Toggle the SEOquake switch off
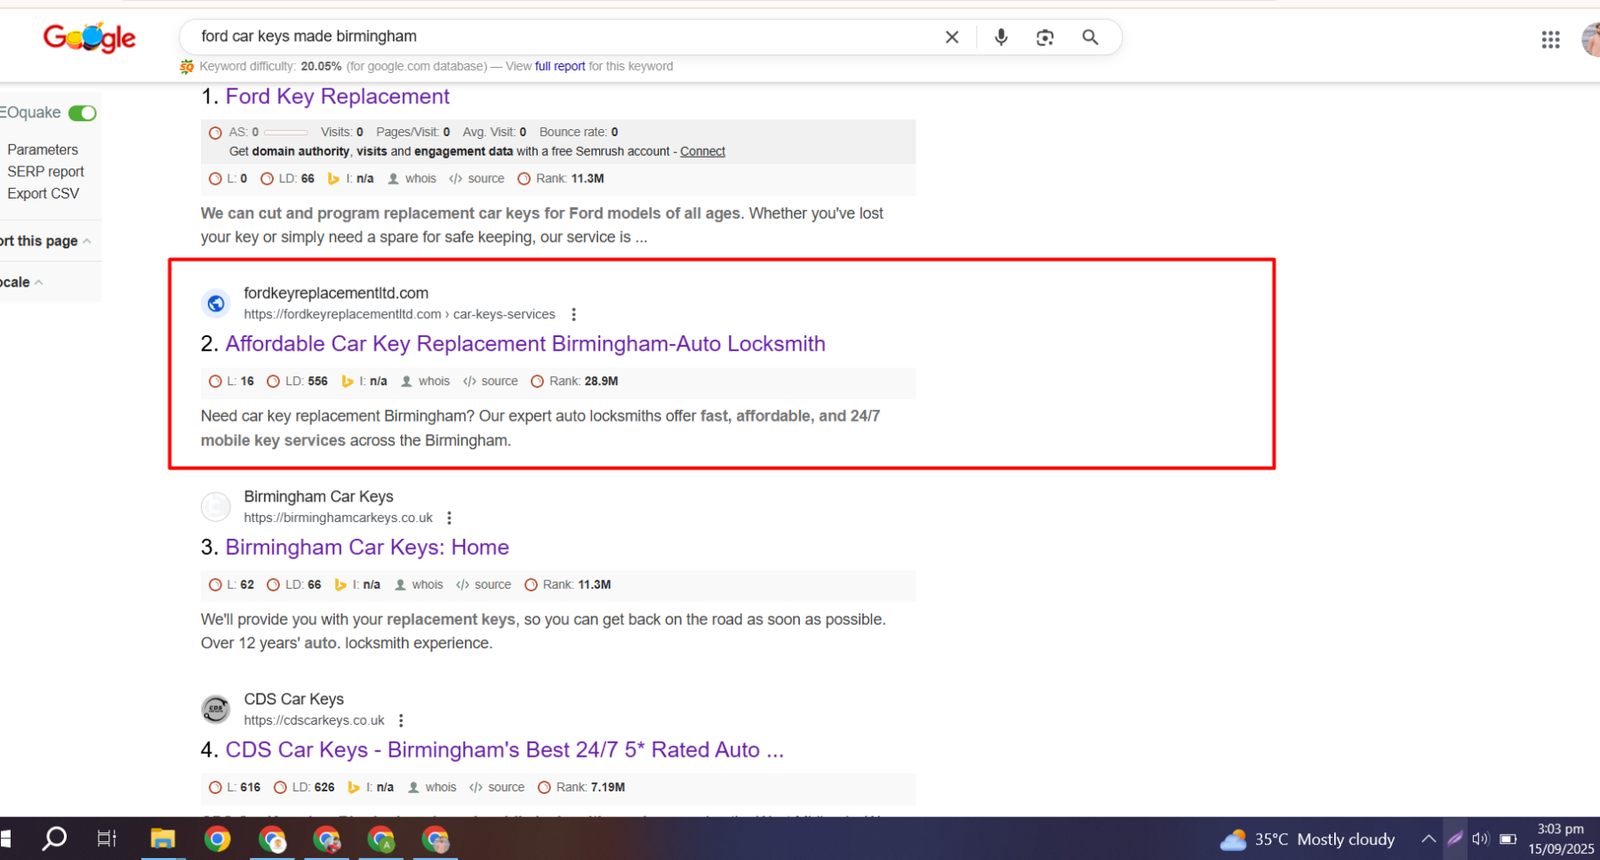 tap(82, 113)
